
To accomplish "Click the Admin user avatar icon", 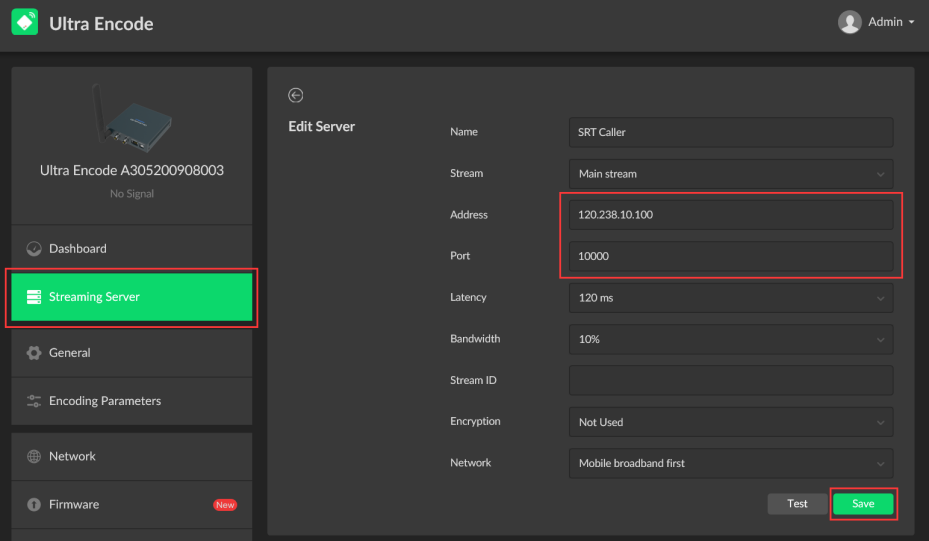I will pyautogui.click(x=850, y=22).
